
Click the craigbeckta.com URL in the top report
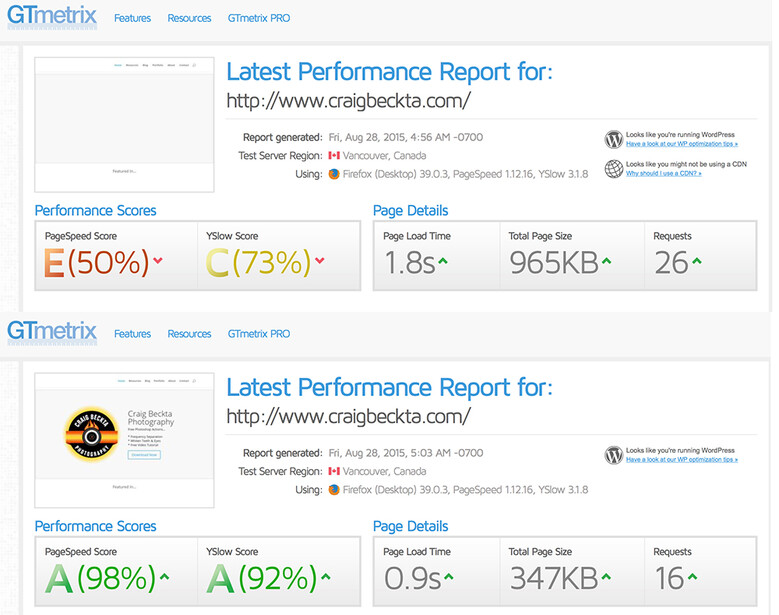pyautogui.click(x=348, y=101)
